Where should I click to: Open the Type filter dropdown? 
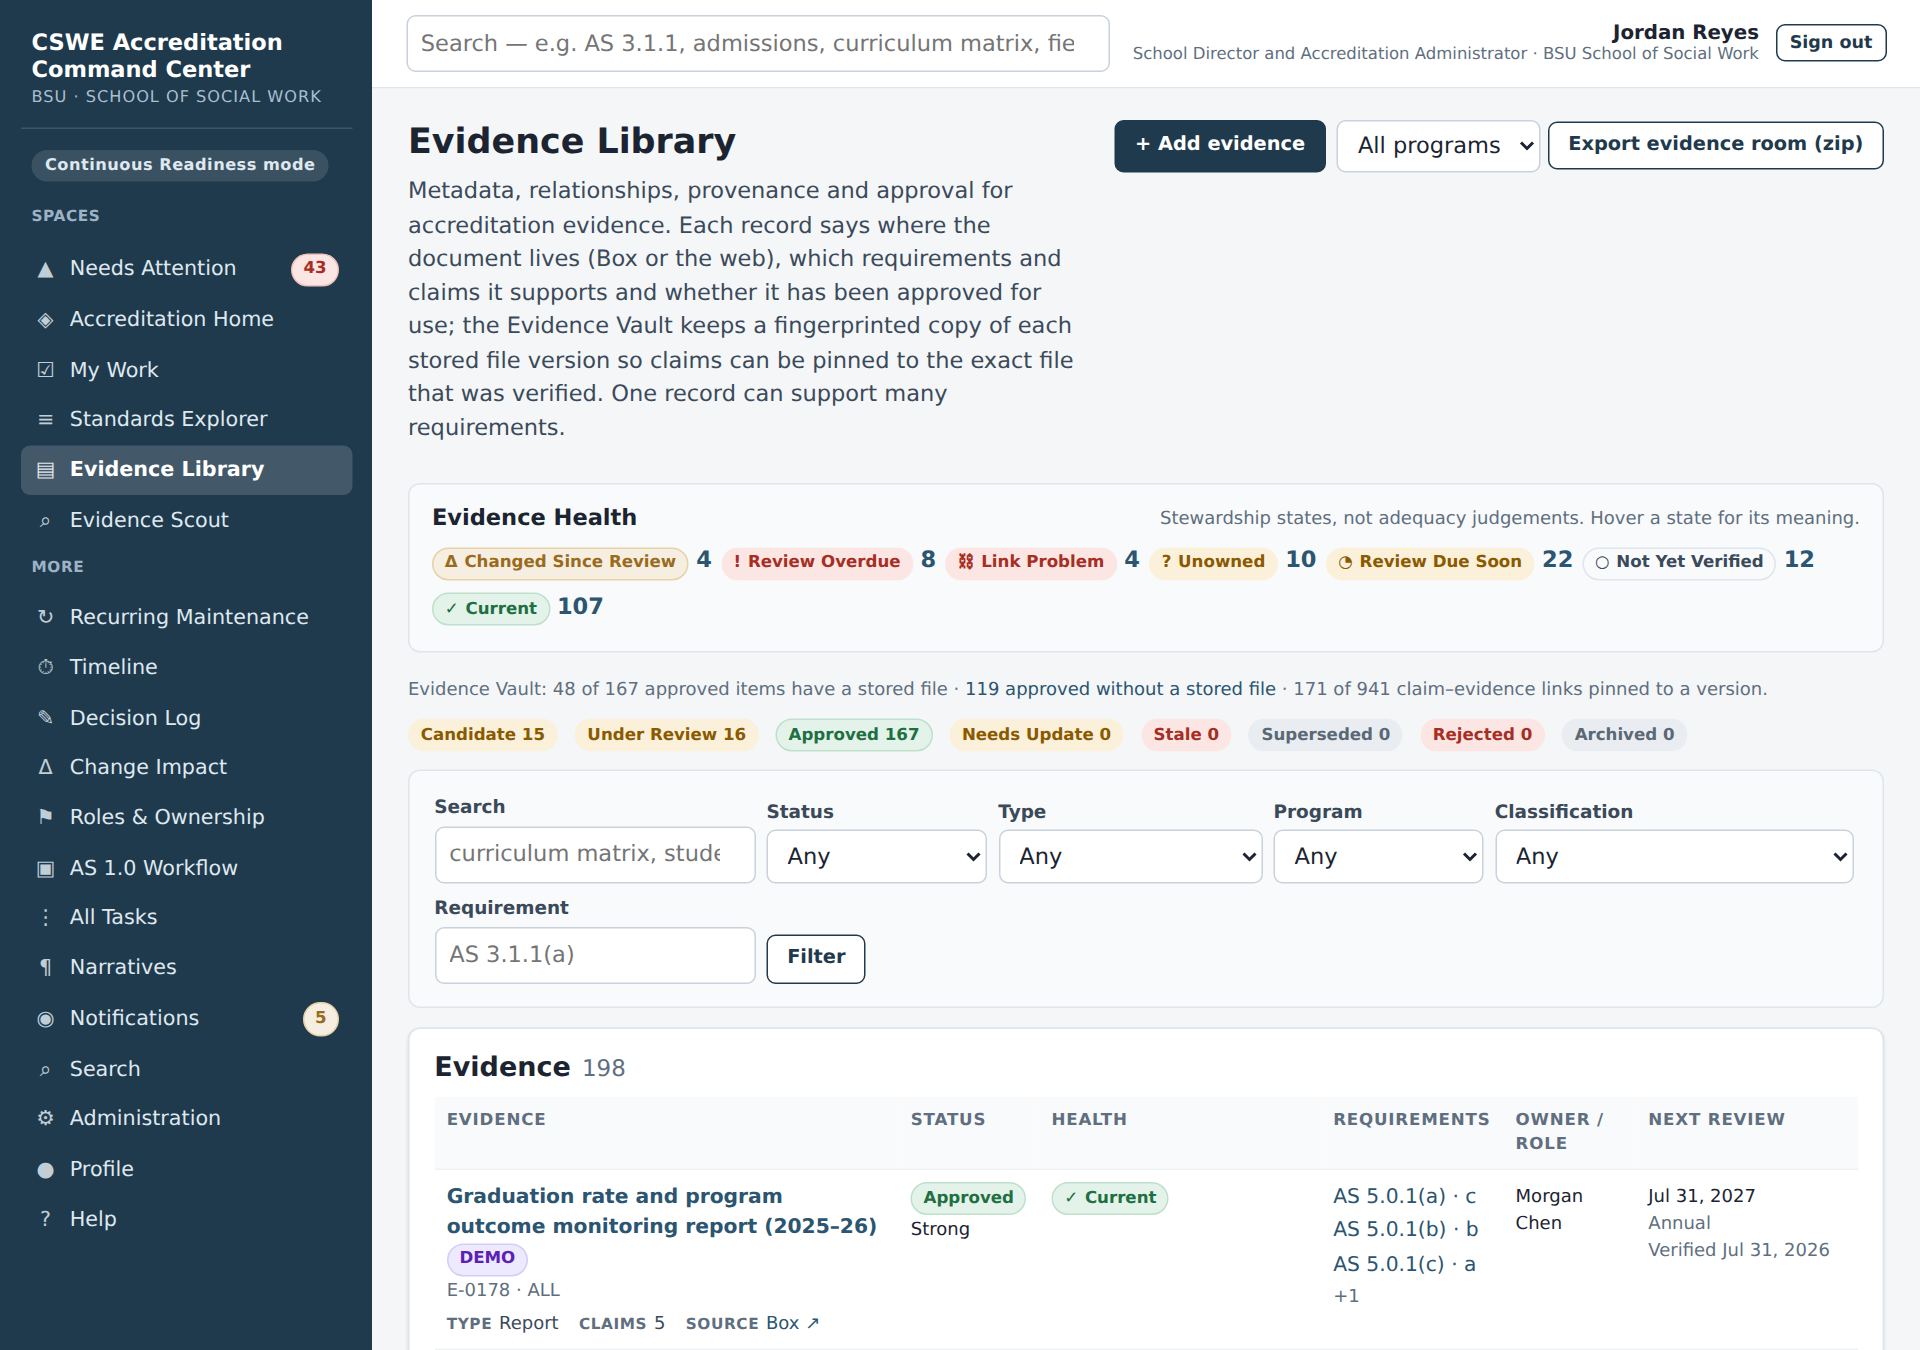pyautogui.click(x=1130, y=857)
